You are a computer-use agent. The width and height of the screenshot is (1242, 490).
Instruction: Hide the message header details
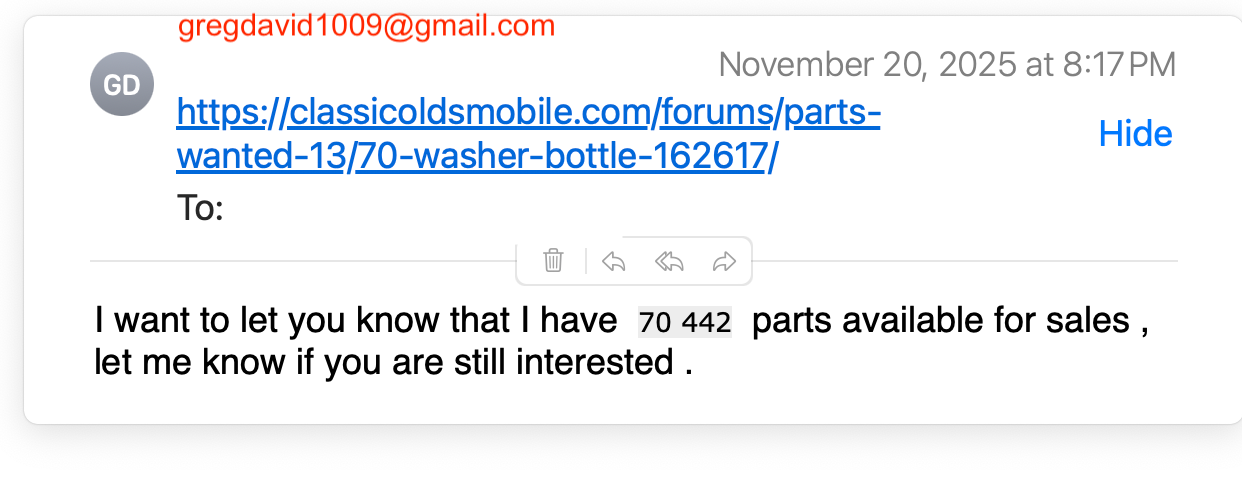pyautogui.click(x=1135, y=133)
